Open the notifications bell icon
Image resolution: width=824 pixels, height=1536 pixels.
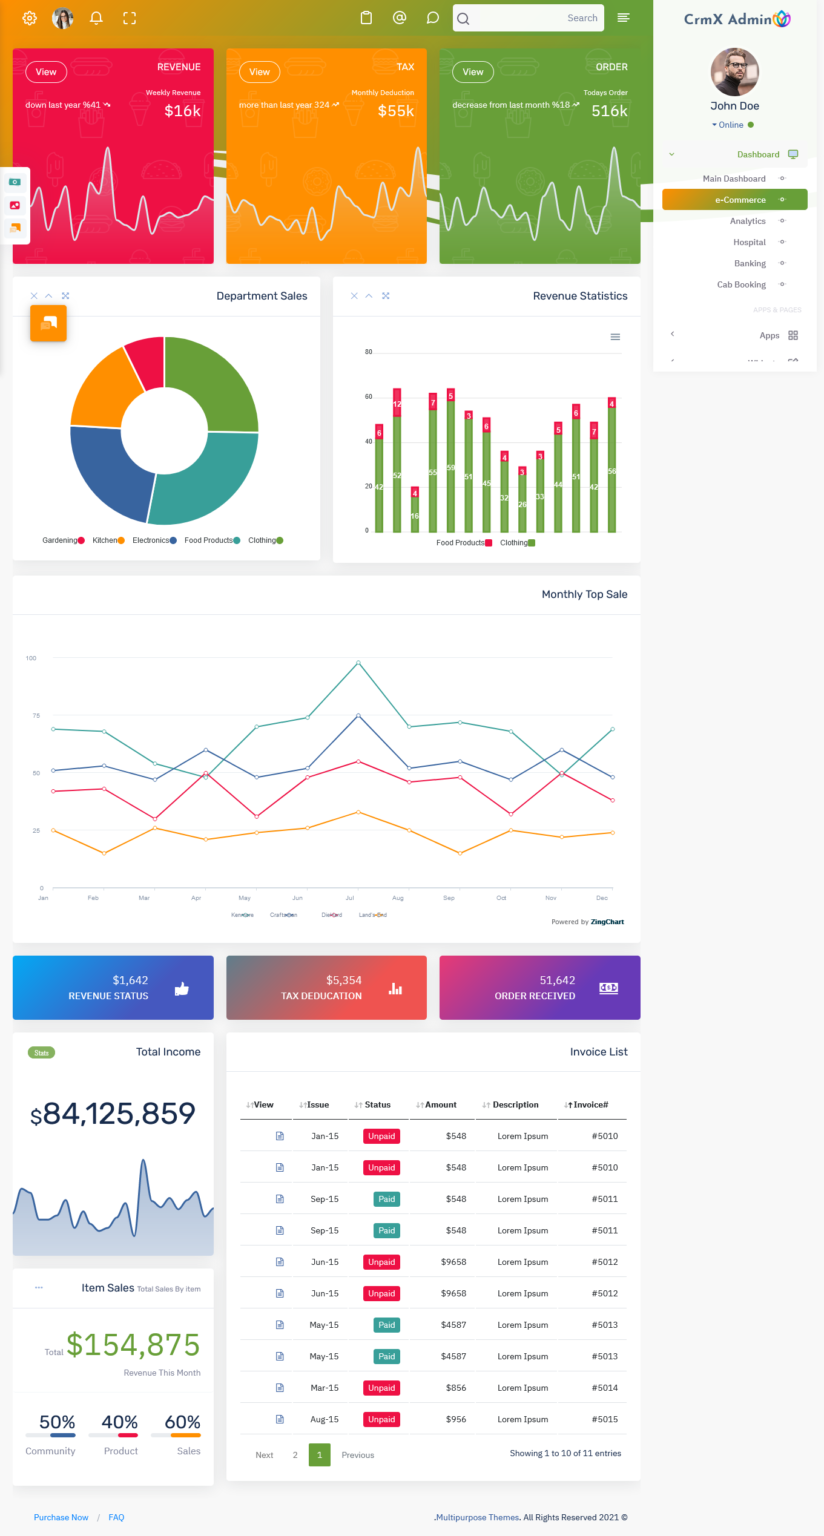(x=96, y=17)
